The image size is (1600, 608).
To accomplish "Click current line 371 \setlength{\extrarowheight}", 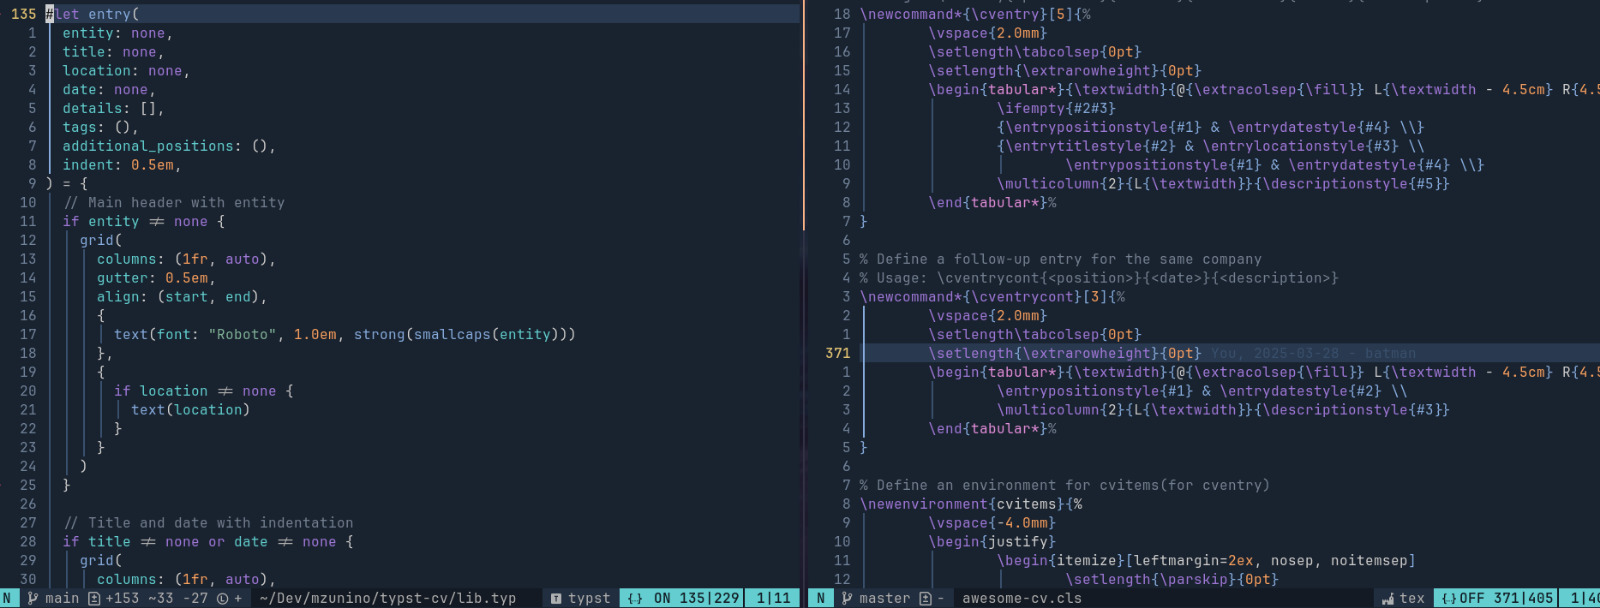I will tap(1065, 353).
